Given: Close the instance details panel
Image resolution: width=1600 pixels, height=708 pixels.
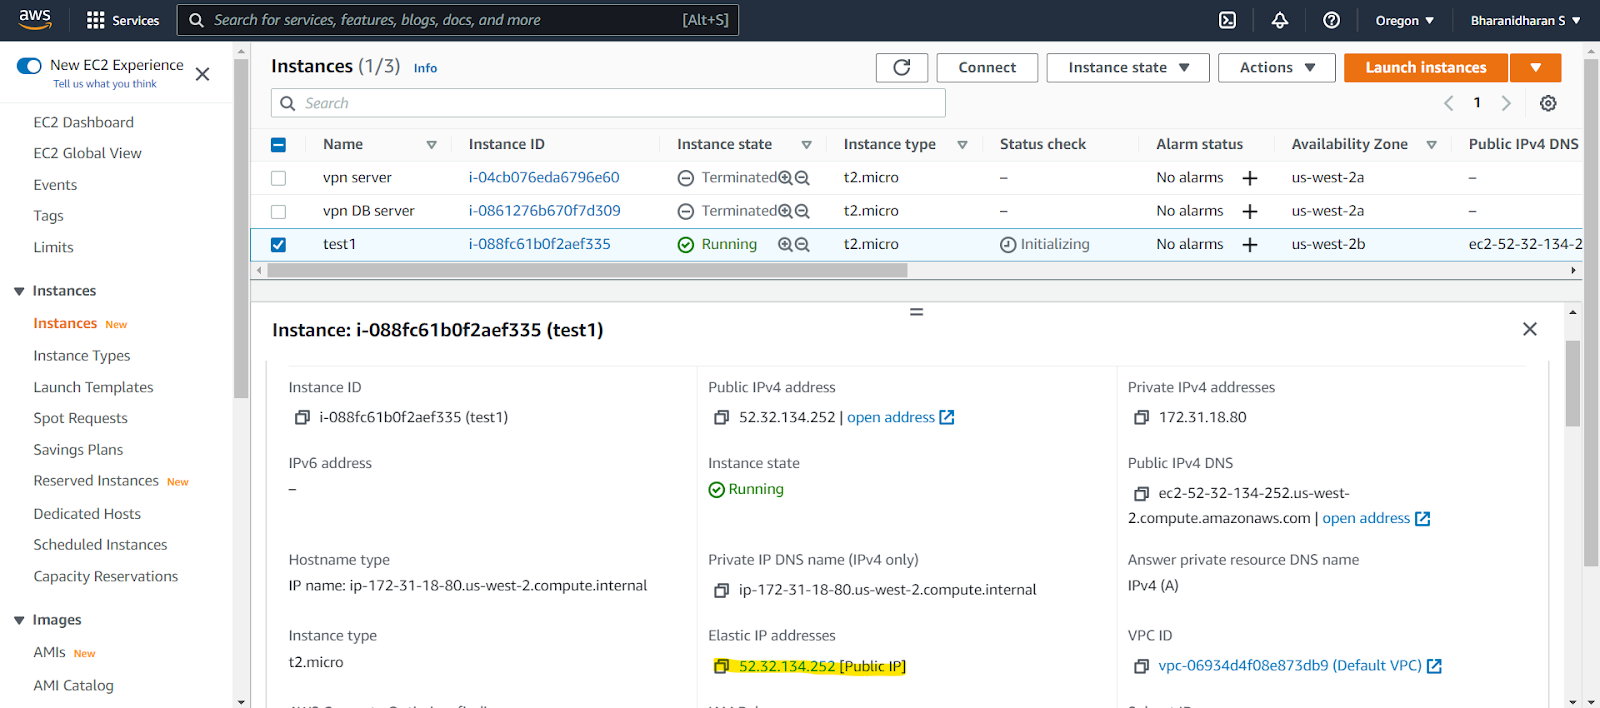Looking at the screenshot, I should point(1529,329).
